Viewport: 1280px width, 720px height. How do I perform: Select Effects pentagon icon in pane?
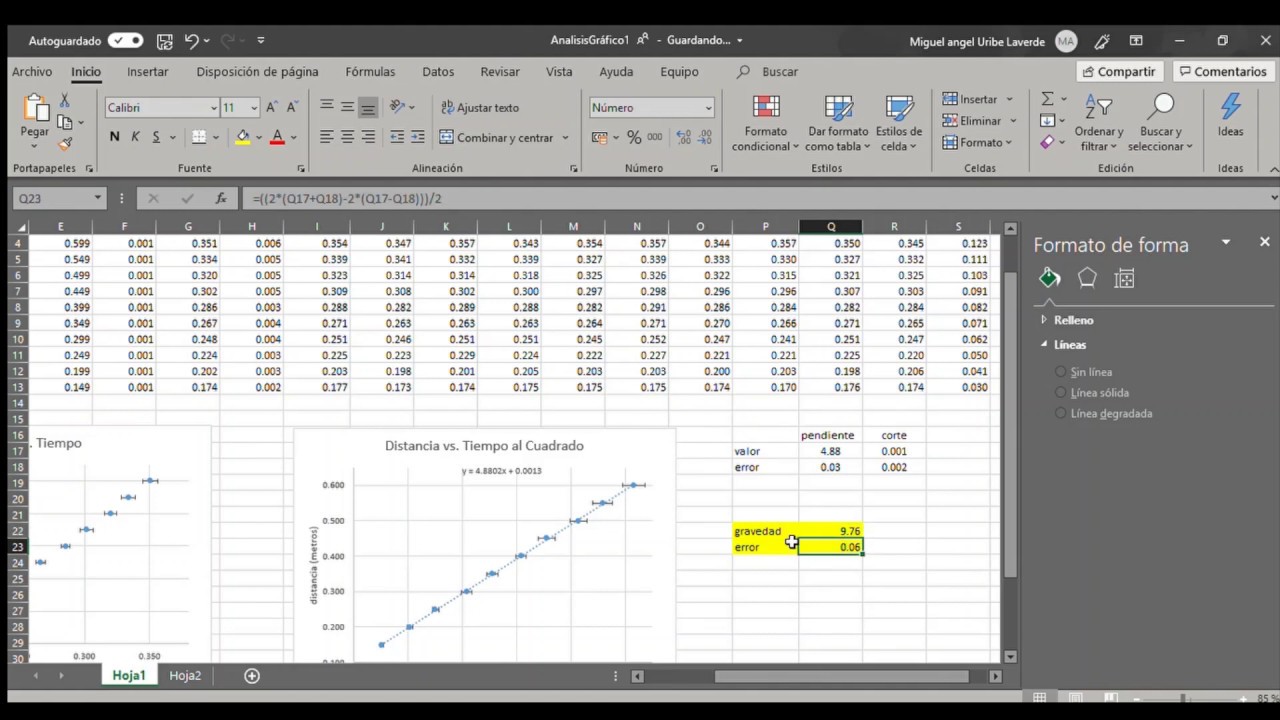click(x=1087, y=279)
